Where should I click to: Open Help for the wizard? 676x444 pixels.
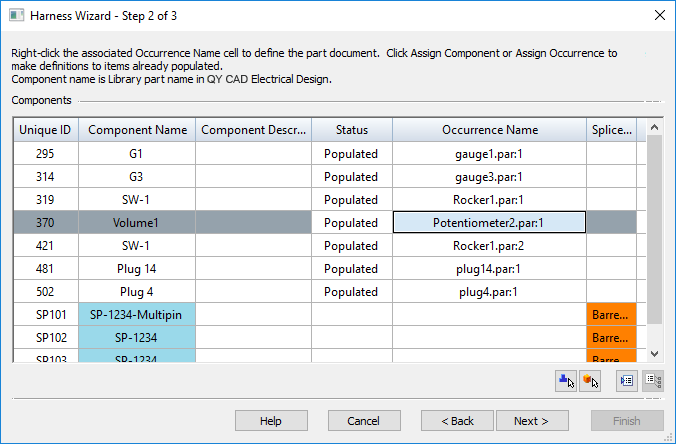pos(271,421)
